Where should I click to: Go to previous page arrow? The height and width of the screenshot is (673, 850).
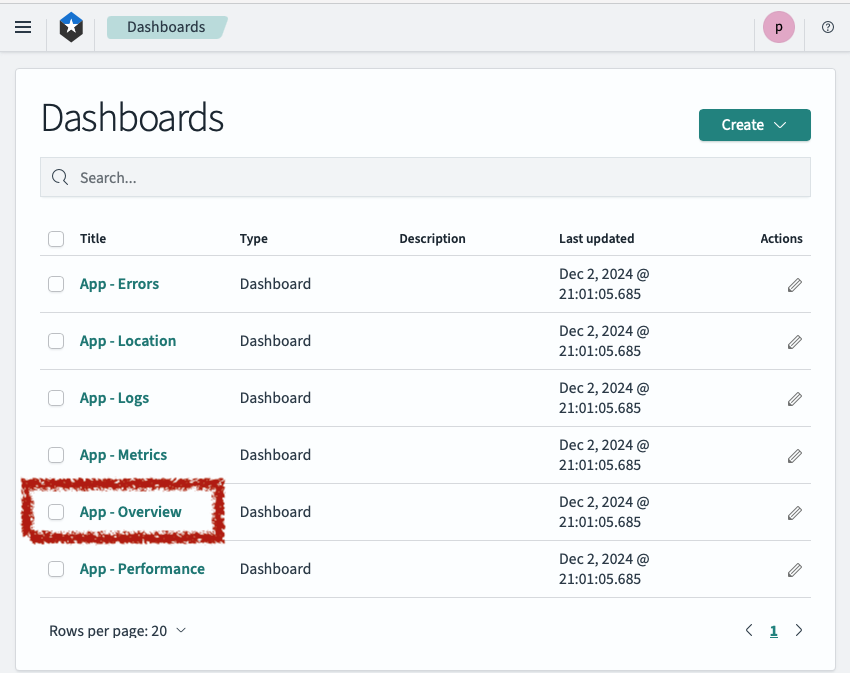pos(749,630)
